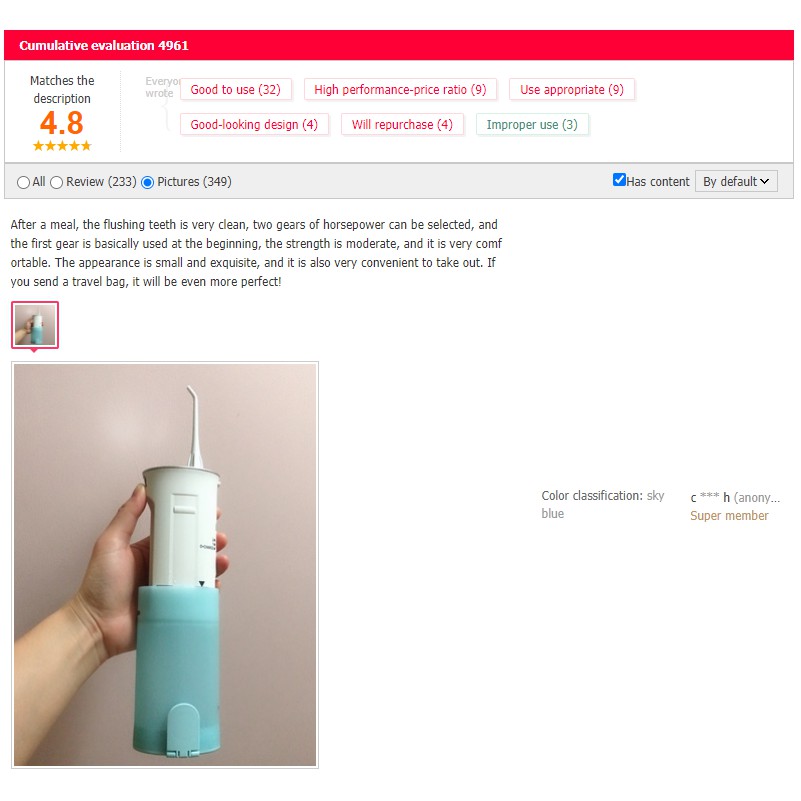Viewport: 801px width, 801px height.
Task: Uncheck the Has content checkbox
Action: click(619, 180)
